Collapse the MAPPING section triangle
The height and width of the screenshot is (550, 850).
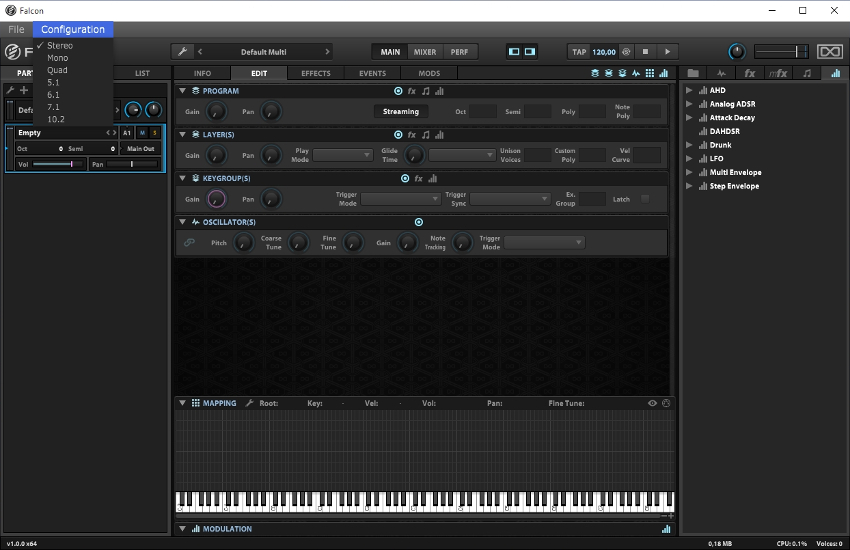[x=183, y=403]
